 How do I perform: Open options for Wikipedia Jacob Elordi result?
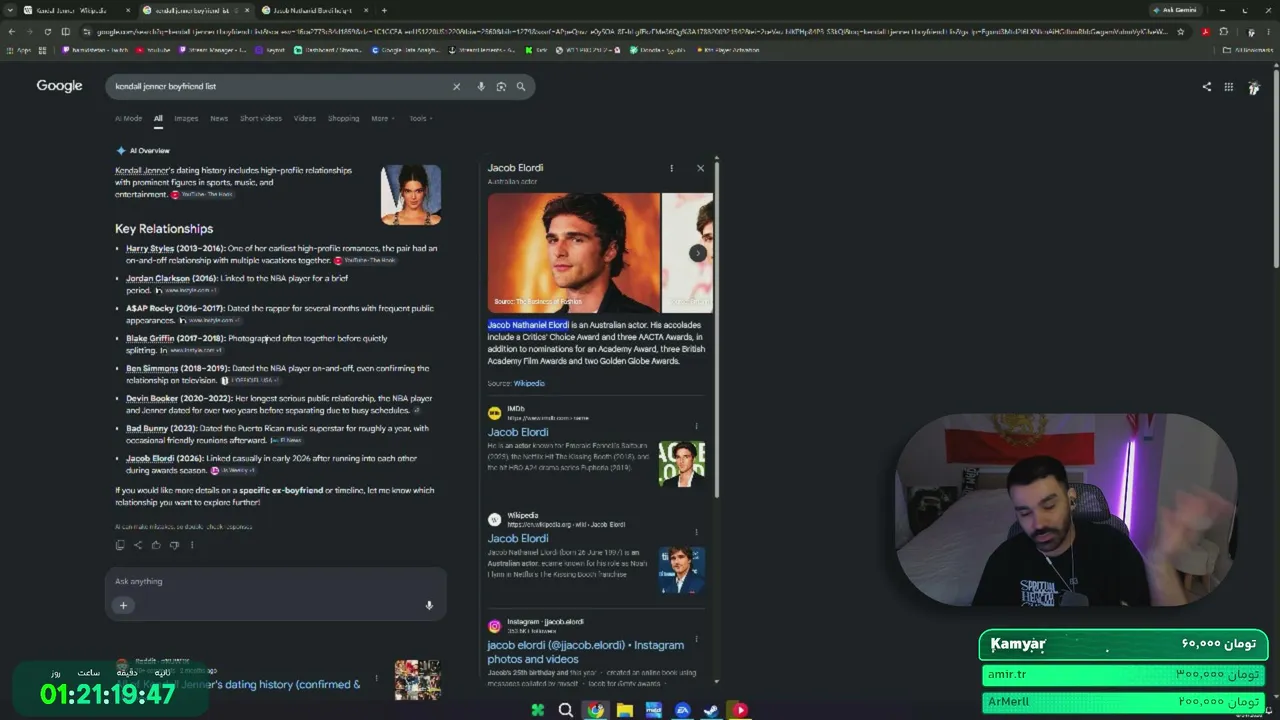coord(696,532)
